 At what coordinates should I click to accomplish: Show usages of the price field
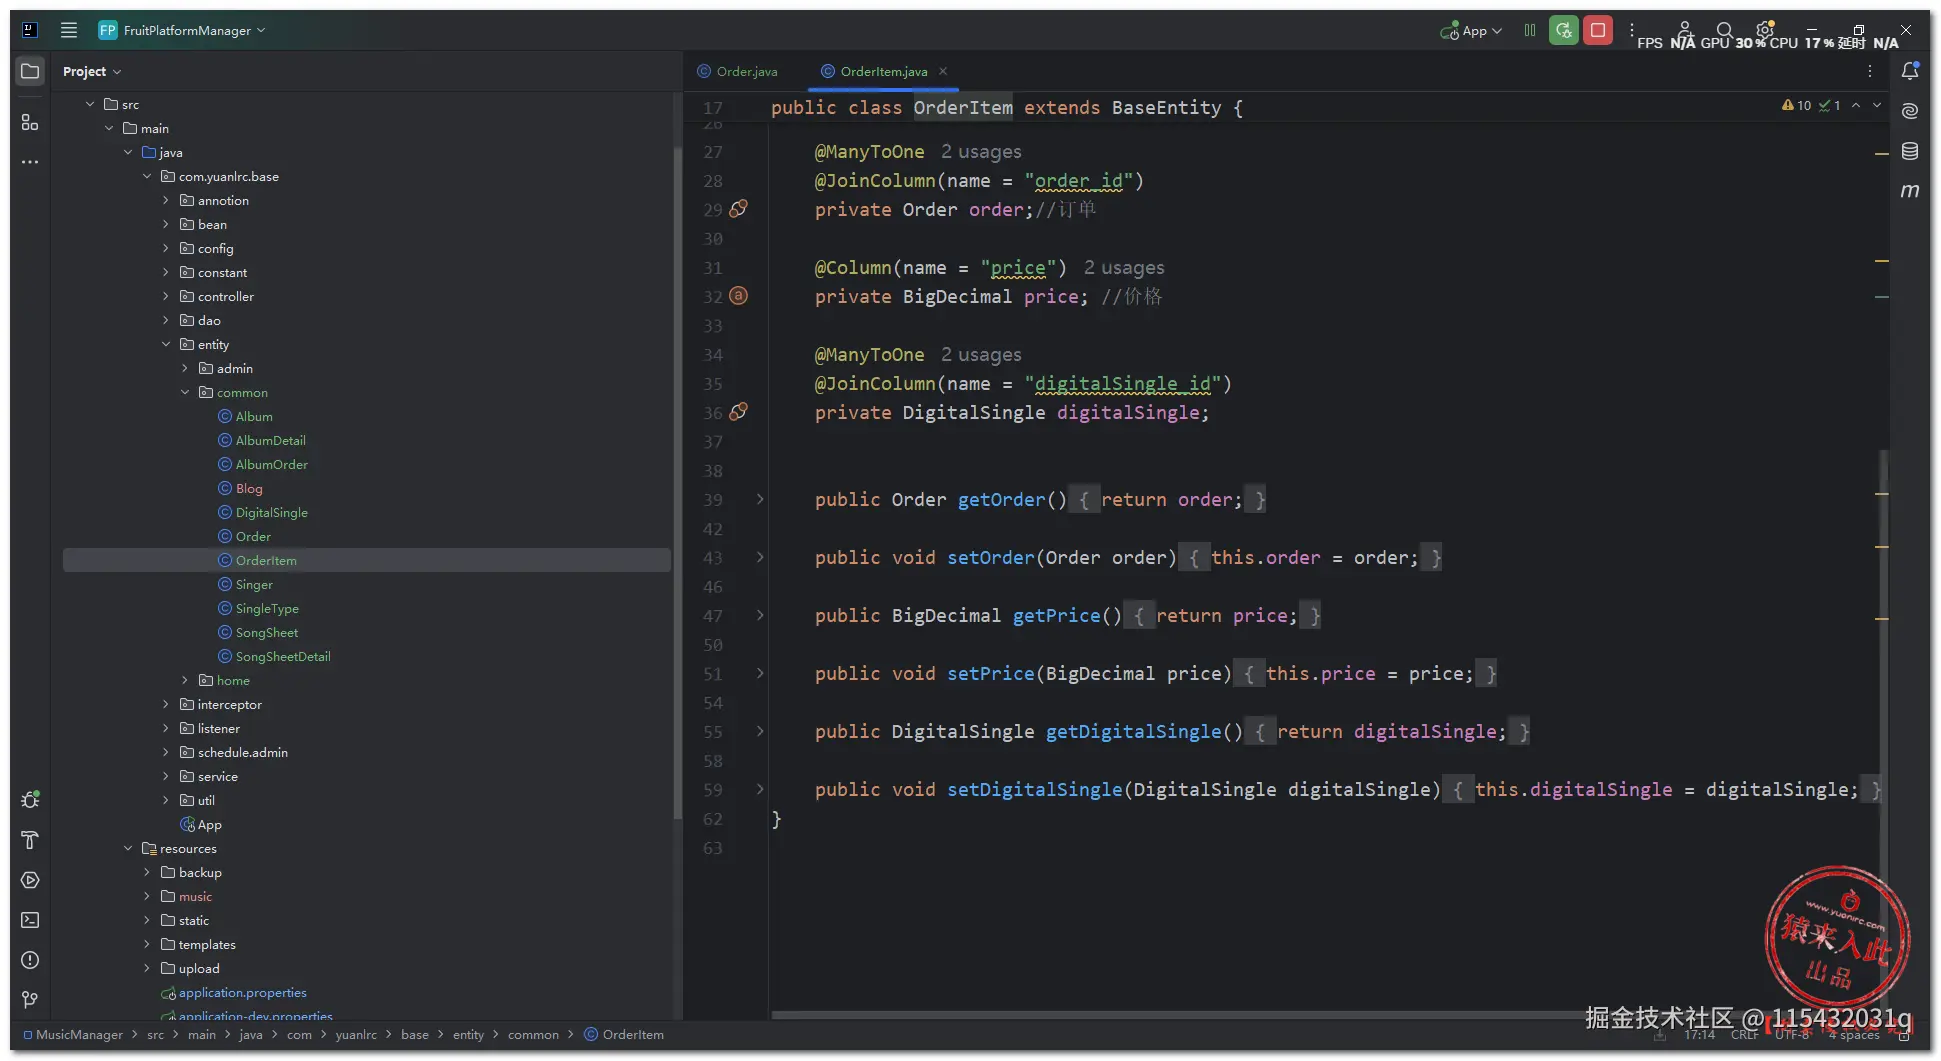click(1124, 268)
